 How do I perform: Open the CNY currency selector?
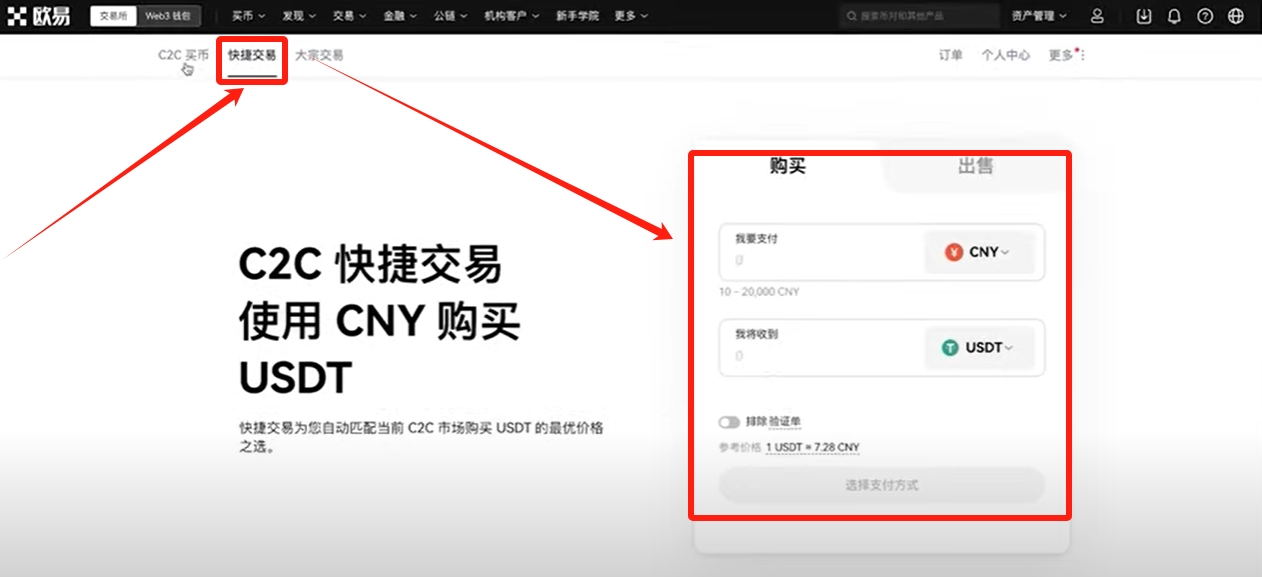click(x=979, y=252)
